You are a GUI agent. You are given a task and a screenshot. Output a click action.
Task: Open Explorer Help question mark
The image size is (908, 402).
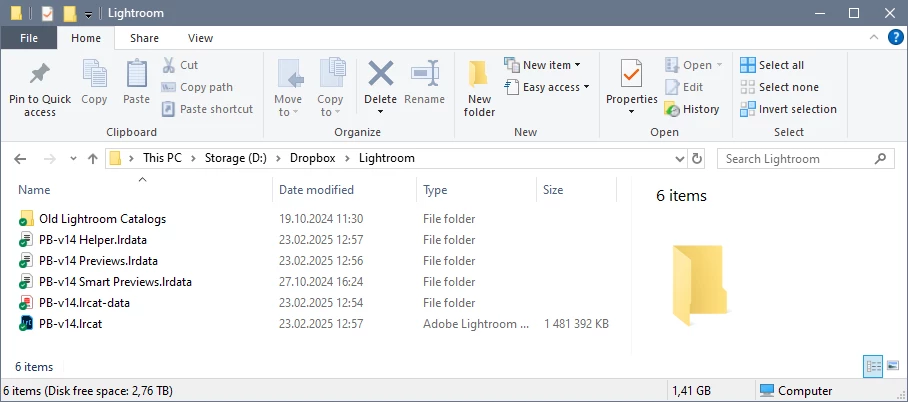(x=895, y=38)
